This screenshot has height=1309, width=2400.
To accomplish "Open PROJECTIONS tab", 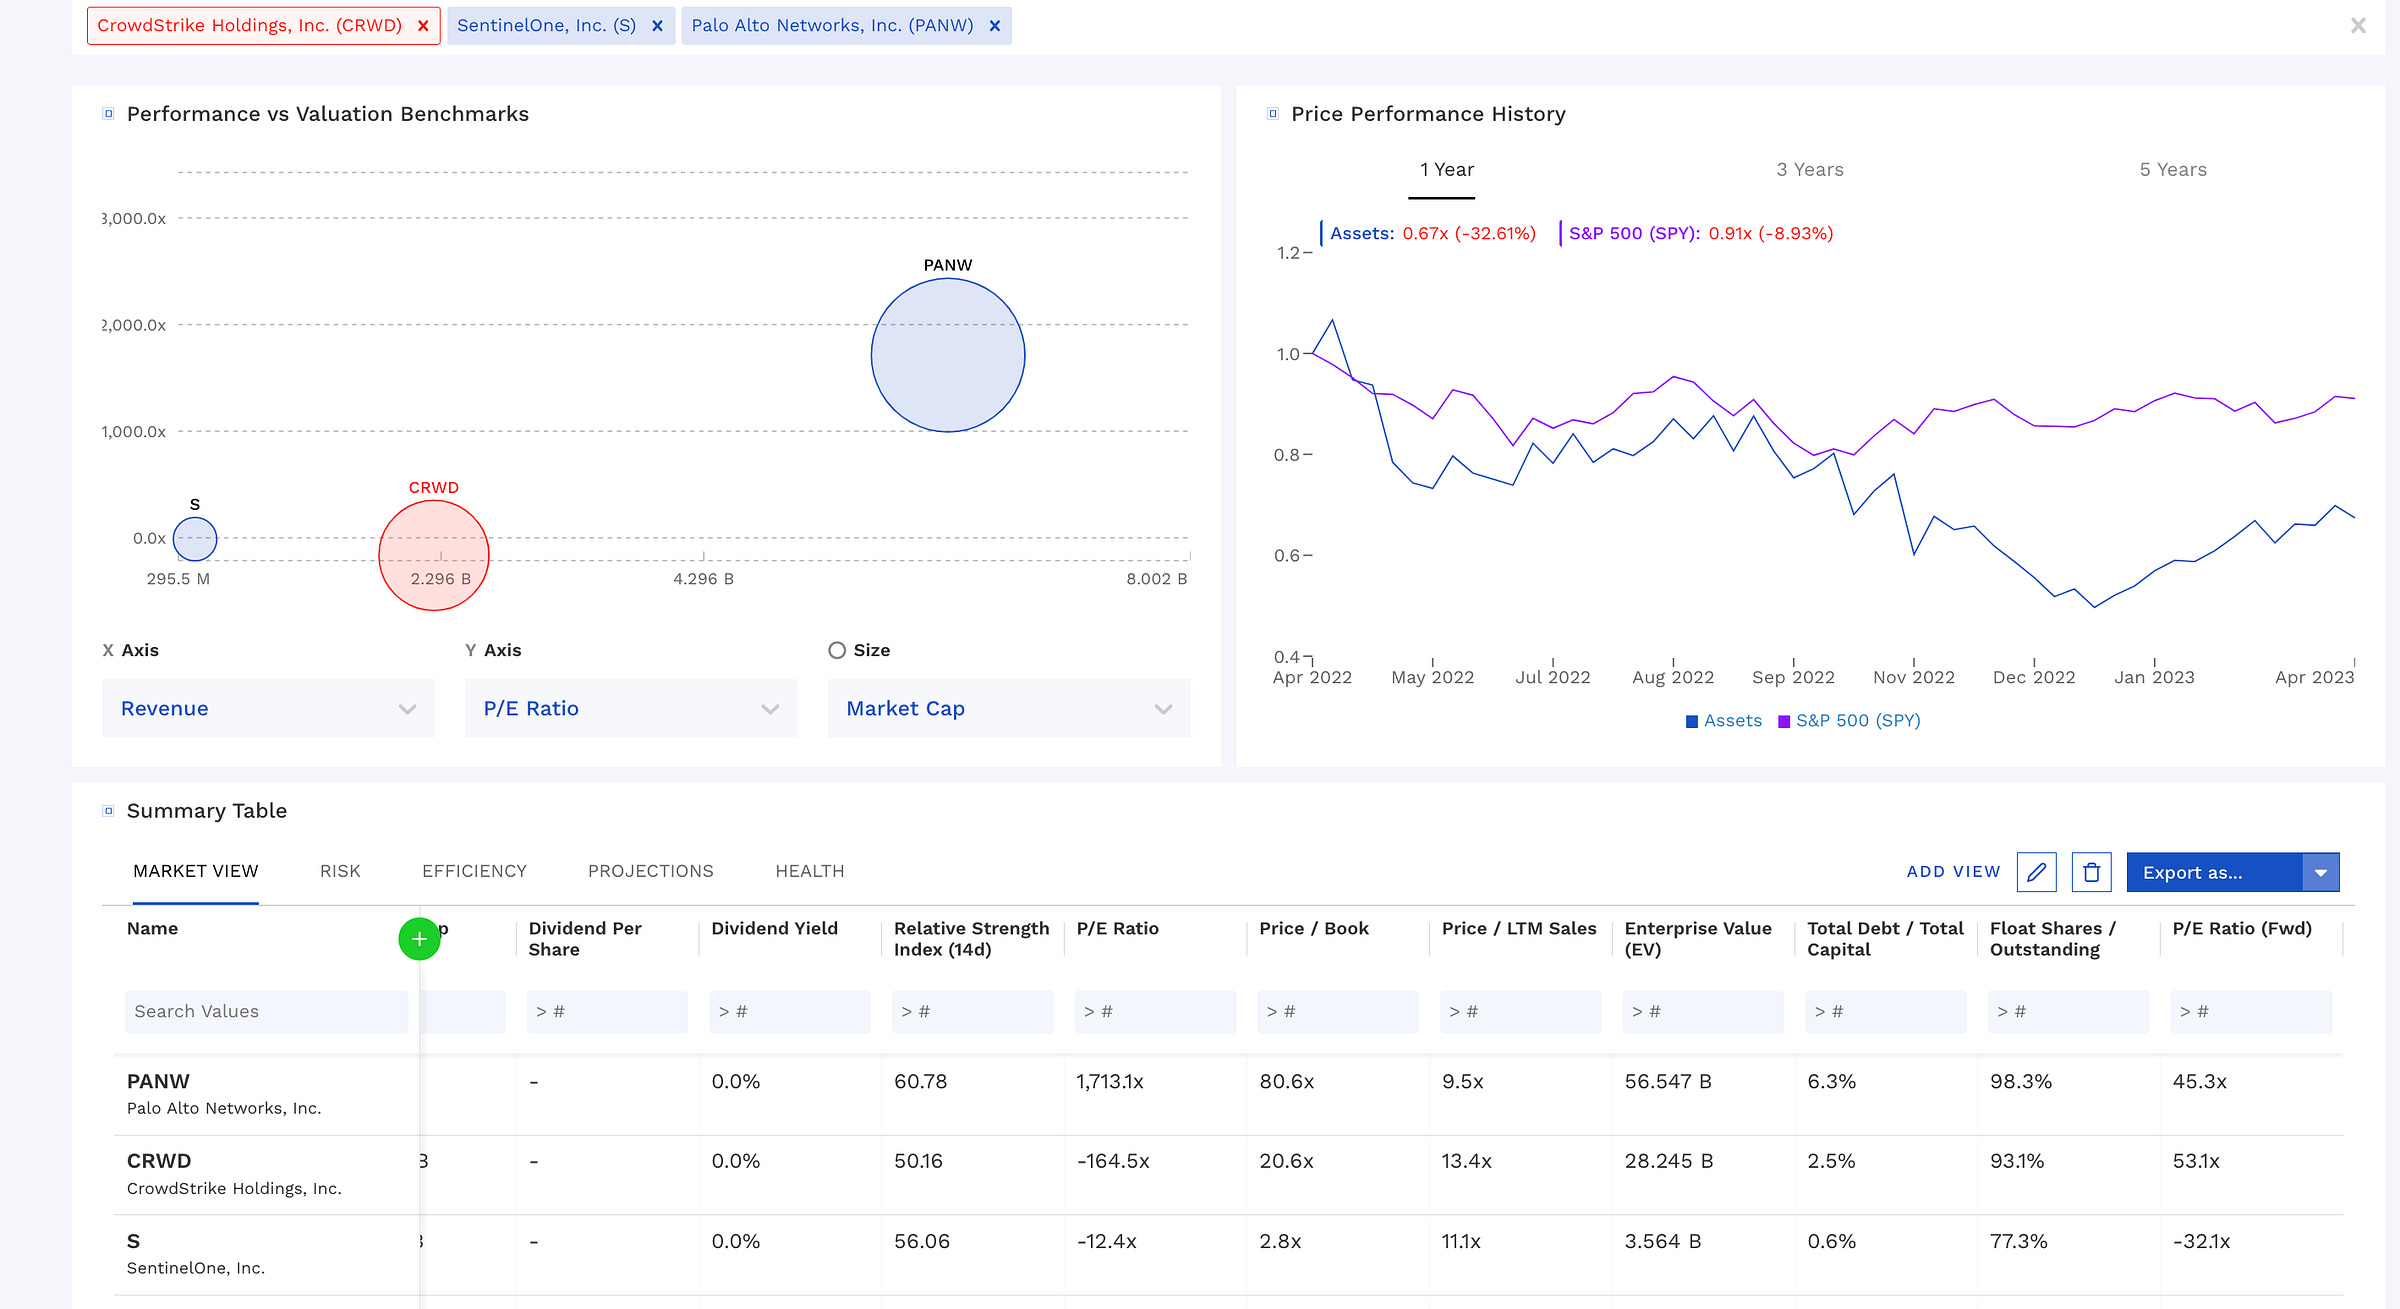I will pos(651,872).
